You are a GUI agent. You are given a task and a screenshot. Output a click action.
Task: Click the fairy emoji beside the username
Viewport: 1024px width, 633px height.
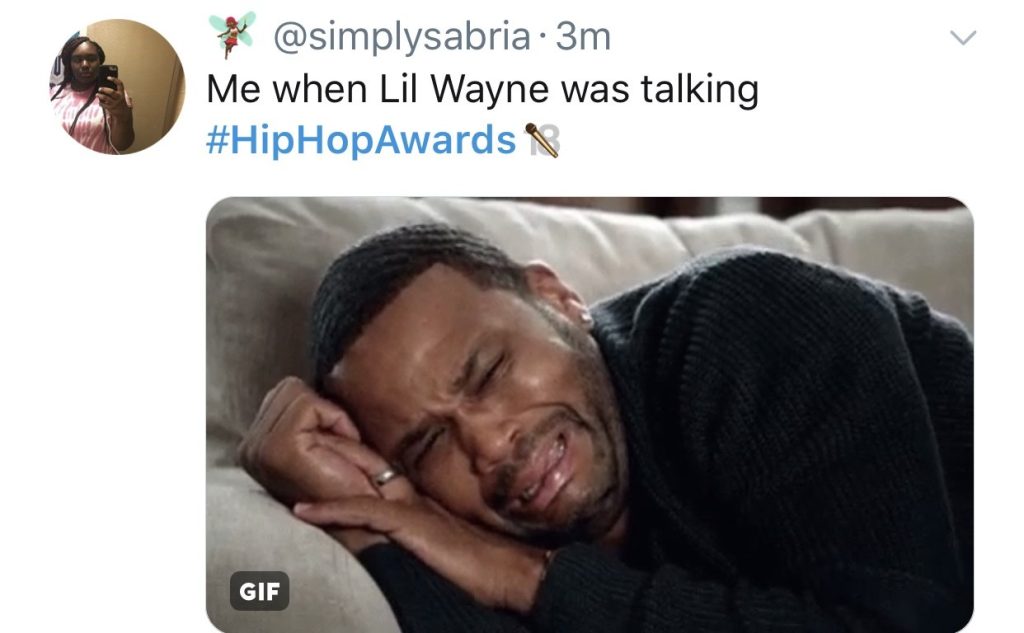click(231, 35)
